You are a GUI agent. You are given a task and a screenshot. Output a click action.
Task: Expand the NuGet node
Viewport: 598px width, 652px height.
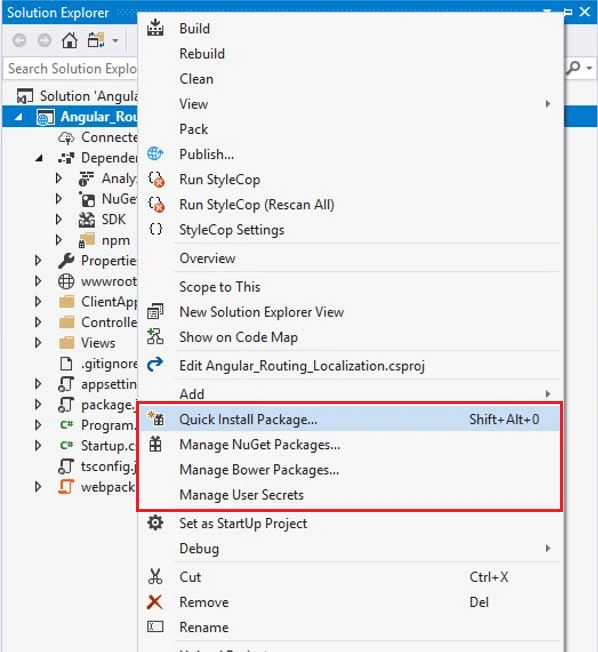tap(59, 199)
